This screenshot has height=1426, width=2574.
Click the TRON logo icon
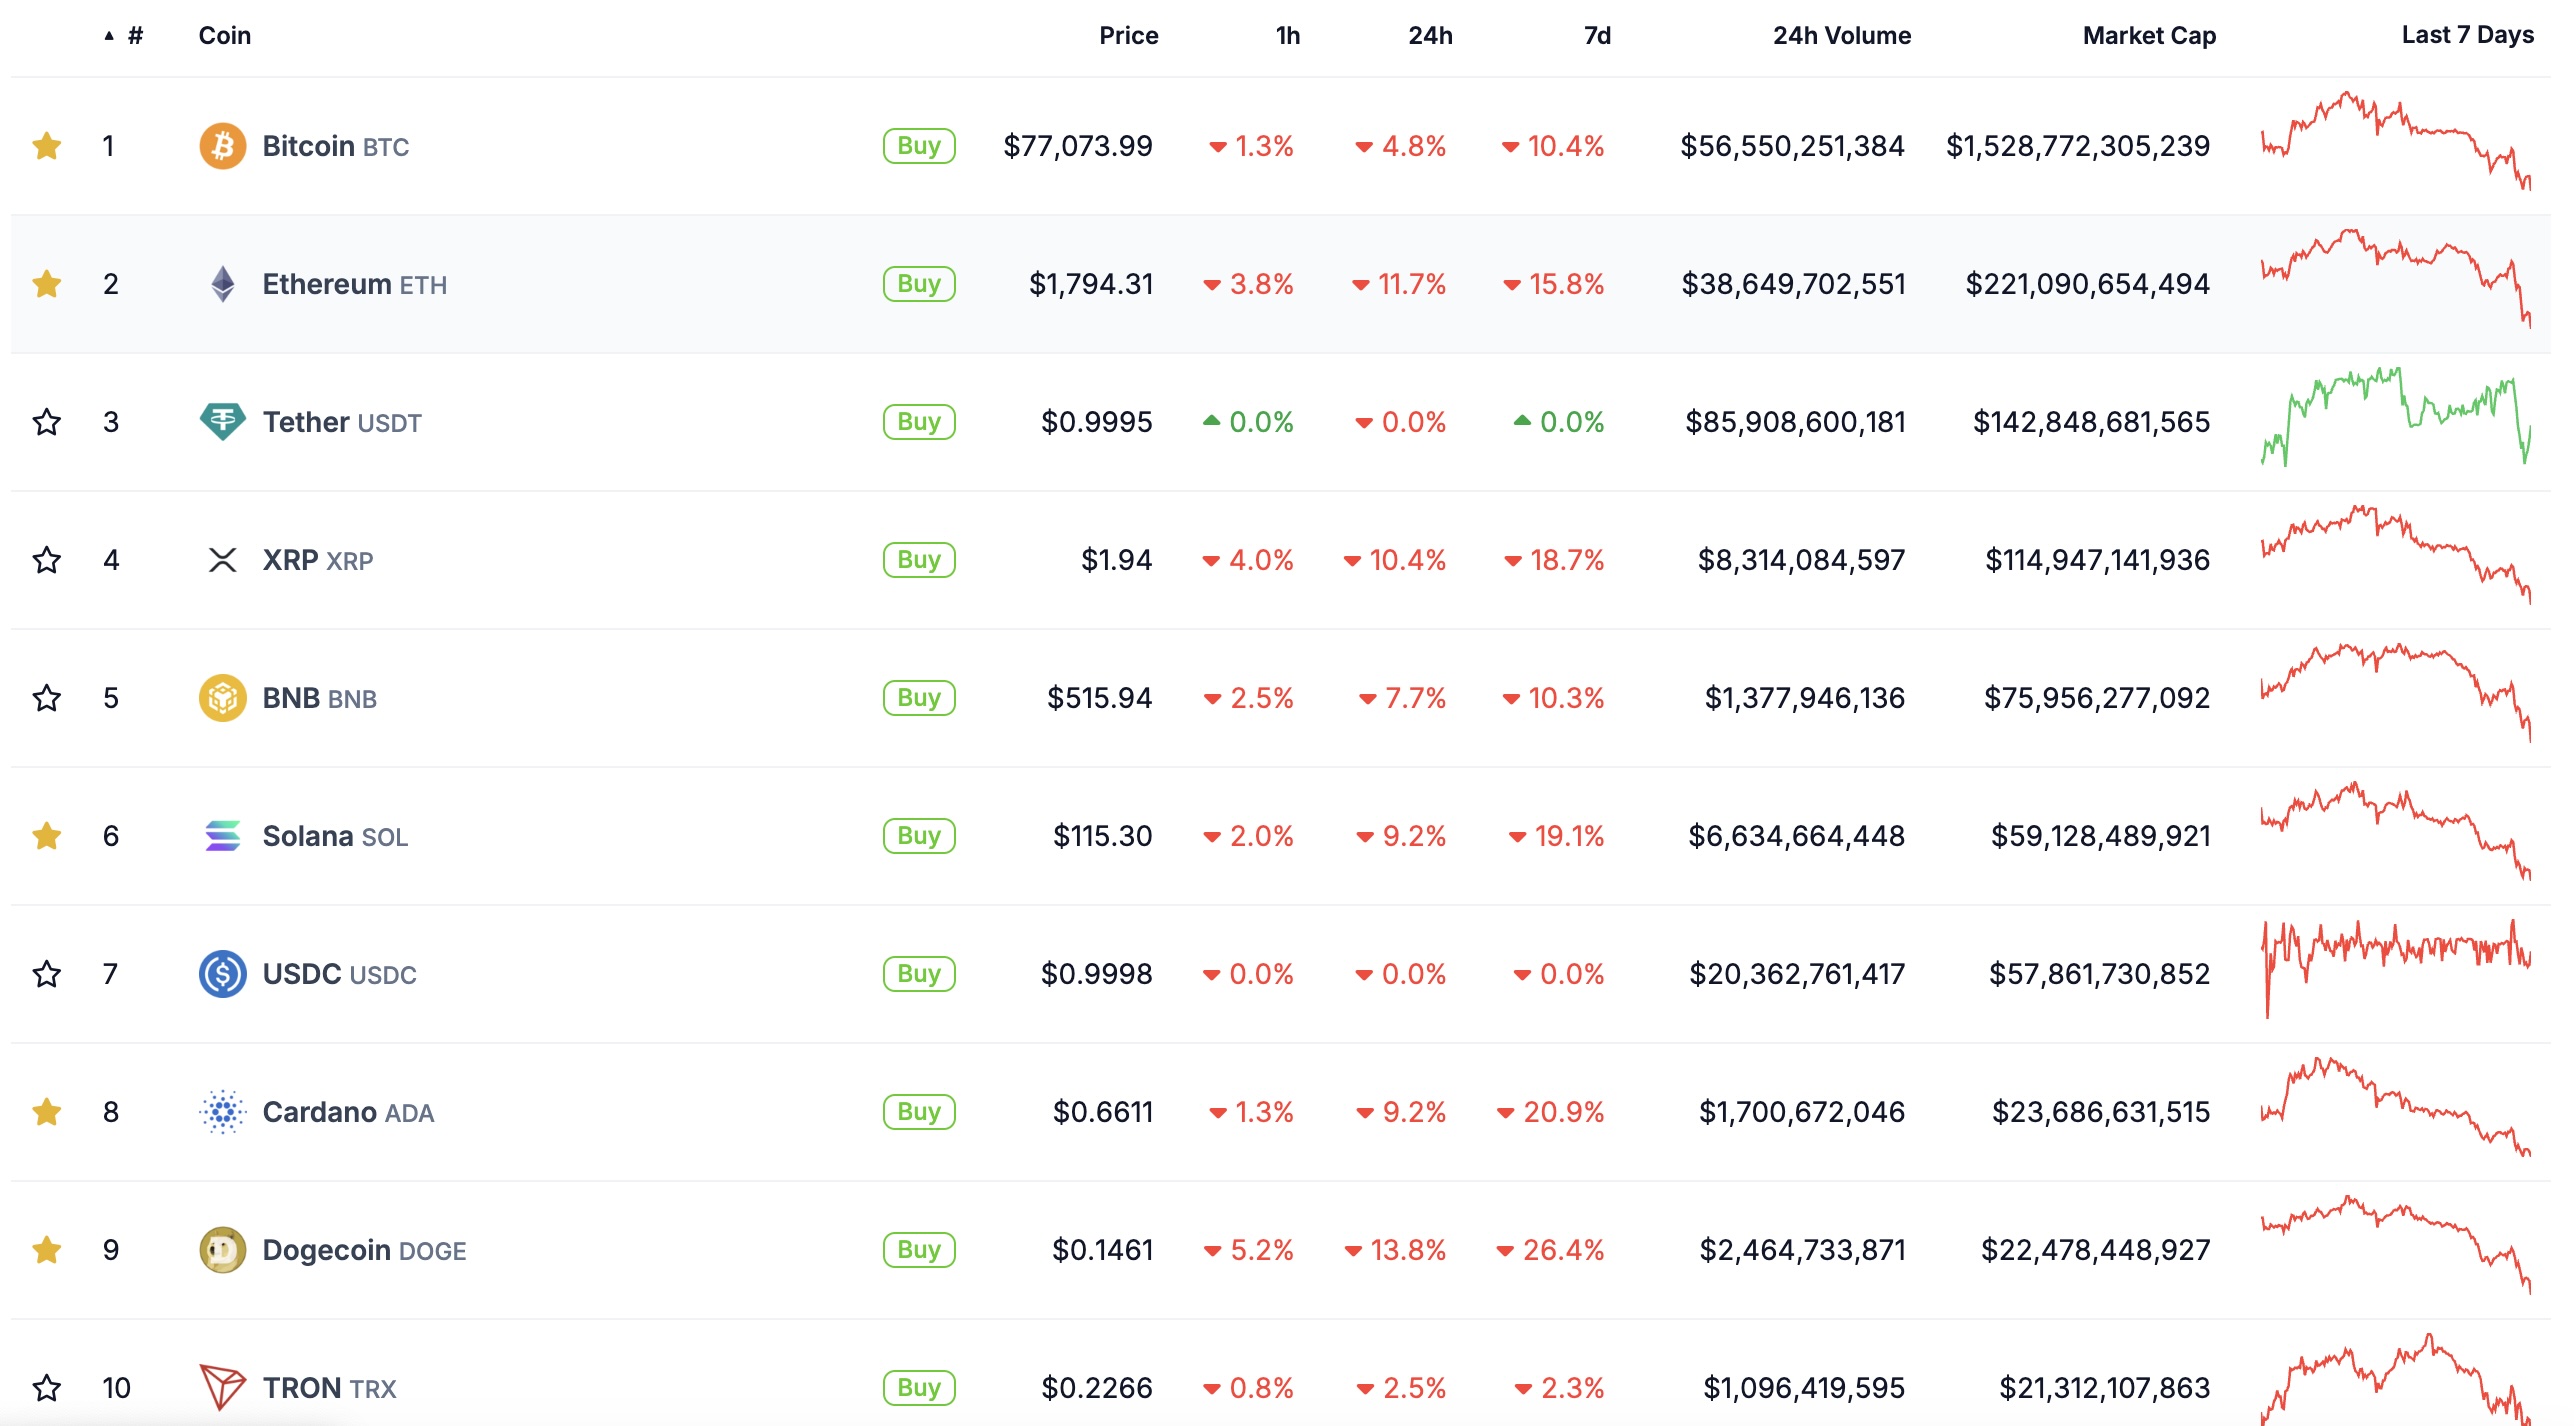tap(222, 1388)
